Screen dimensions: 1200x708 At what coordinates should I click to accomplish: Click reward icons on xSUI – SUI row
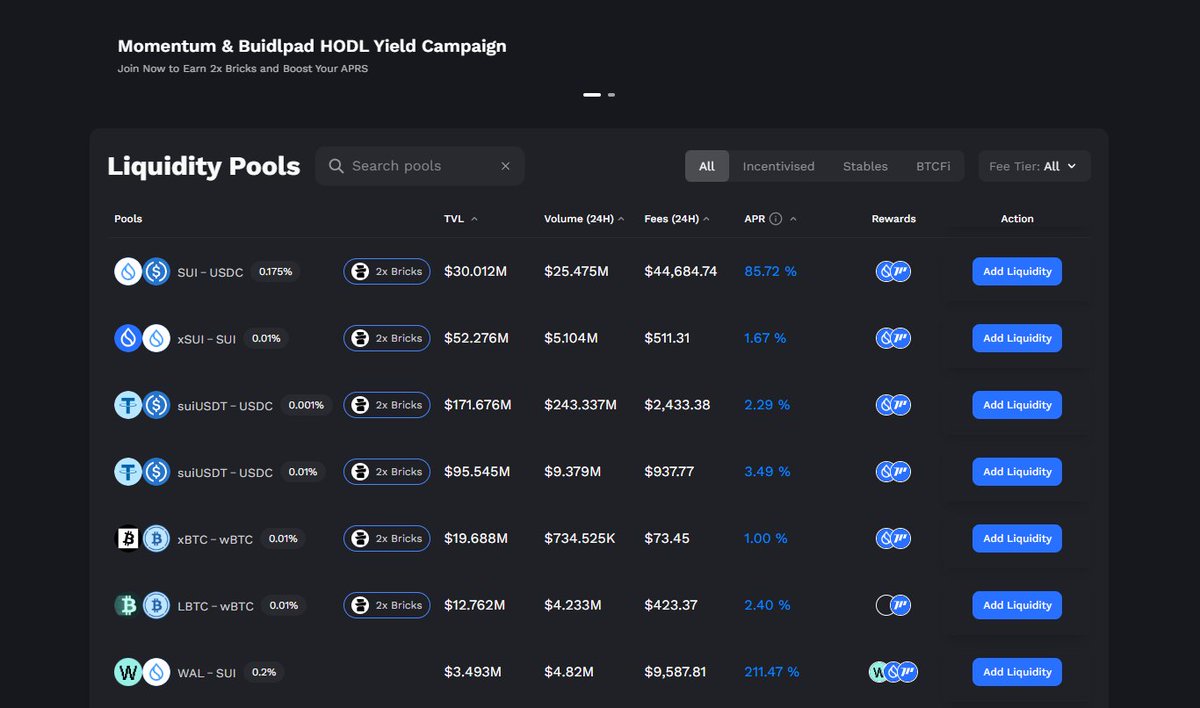coord(893,338)
